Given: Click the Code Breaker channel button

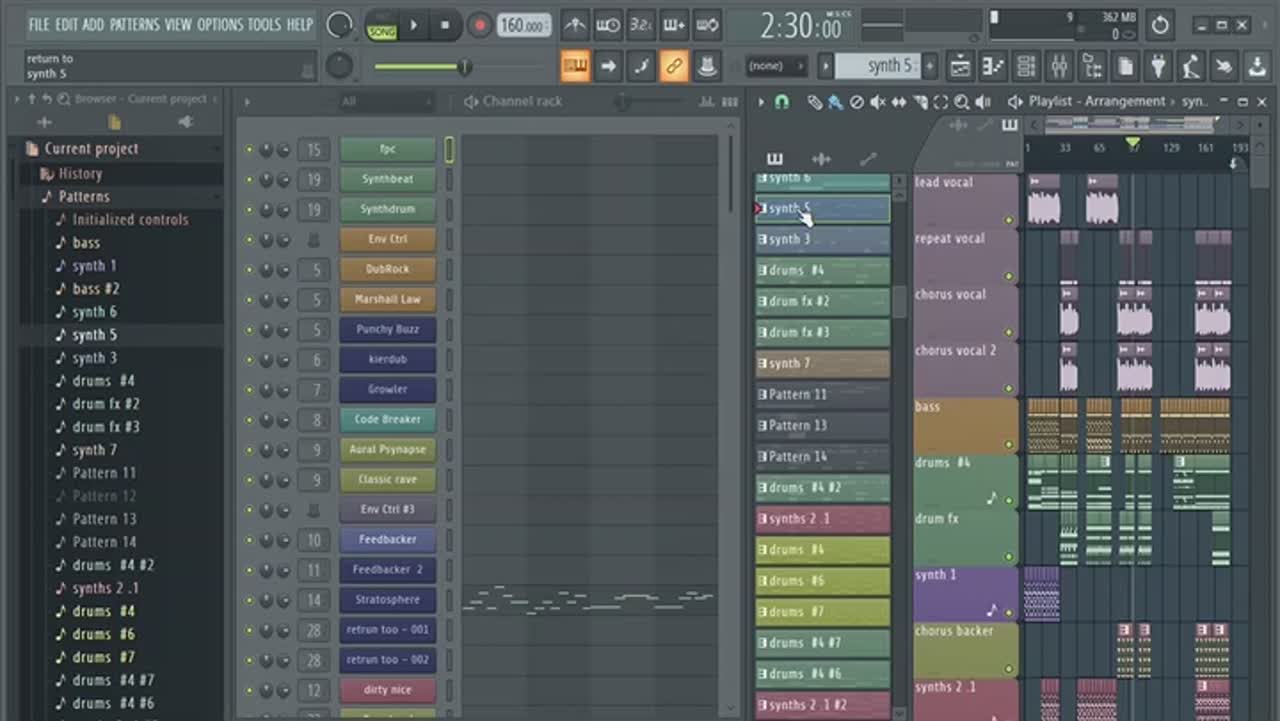Looking at the screenshot, I should tap(387, 420).
